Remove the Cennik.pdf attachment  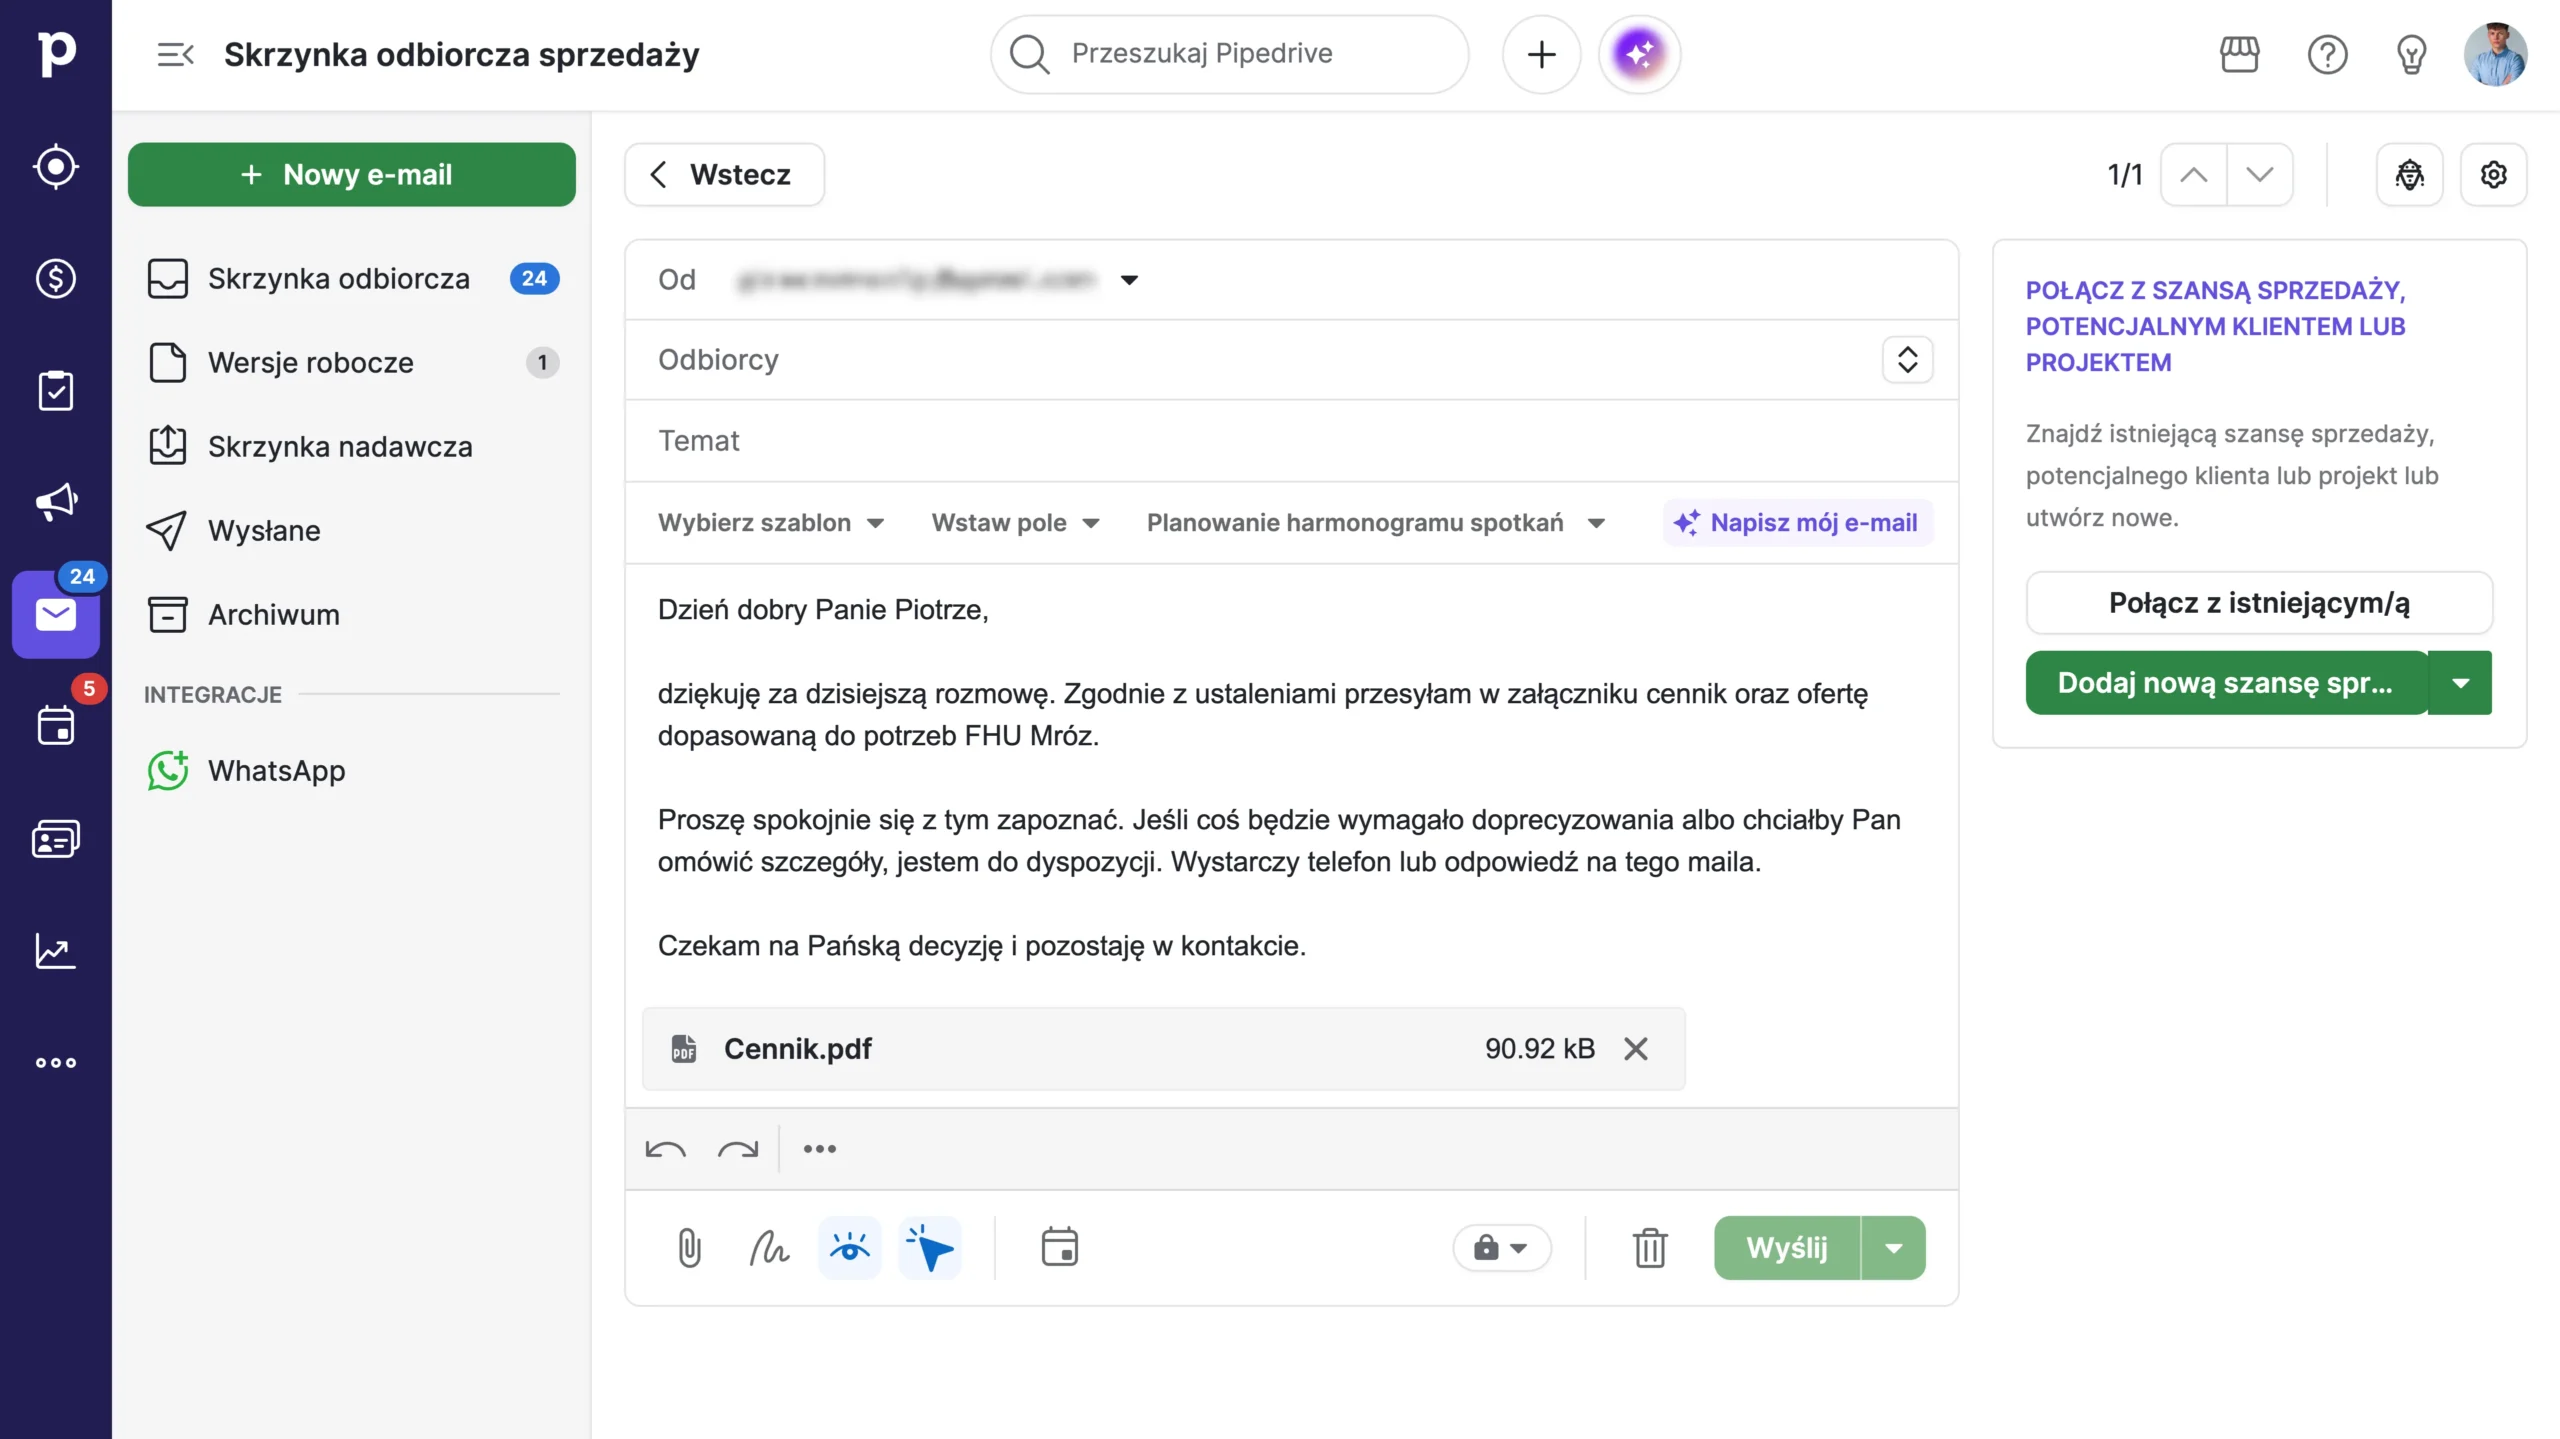click(x=1636, y=1049)
